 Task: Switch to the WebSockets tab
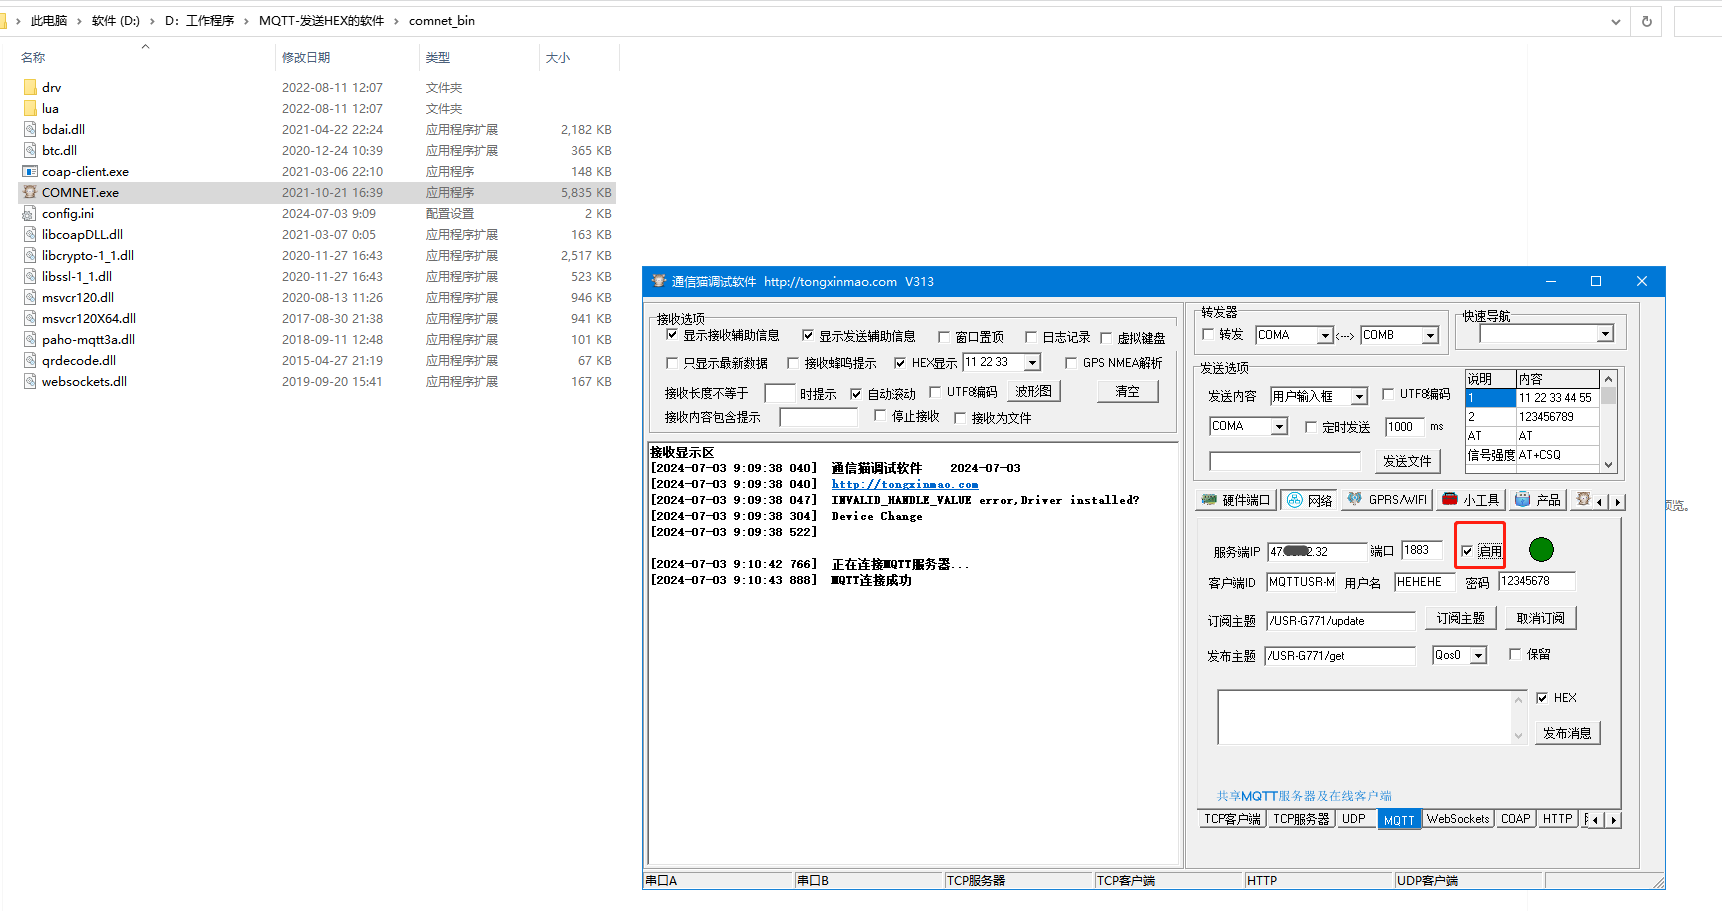pos(1457,819)
